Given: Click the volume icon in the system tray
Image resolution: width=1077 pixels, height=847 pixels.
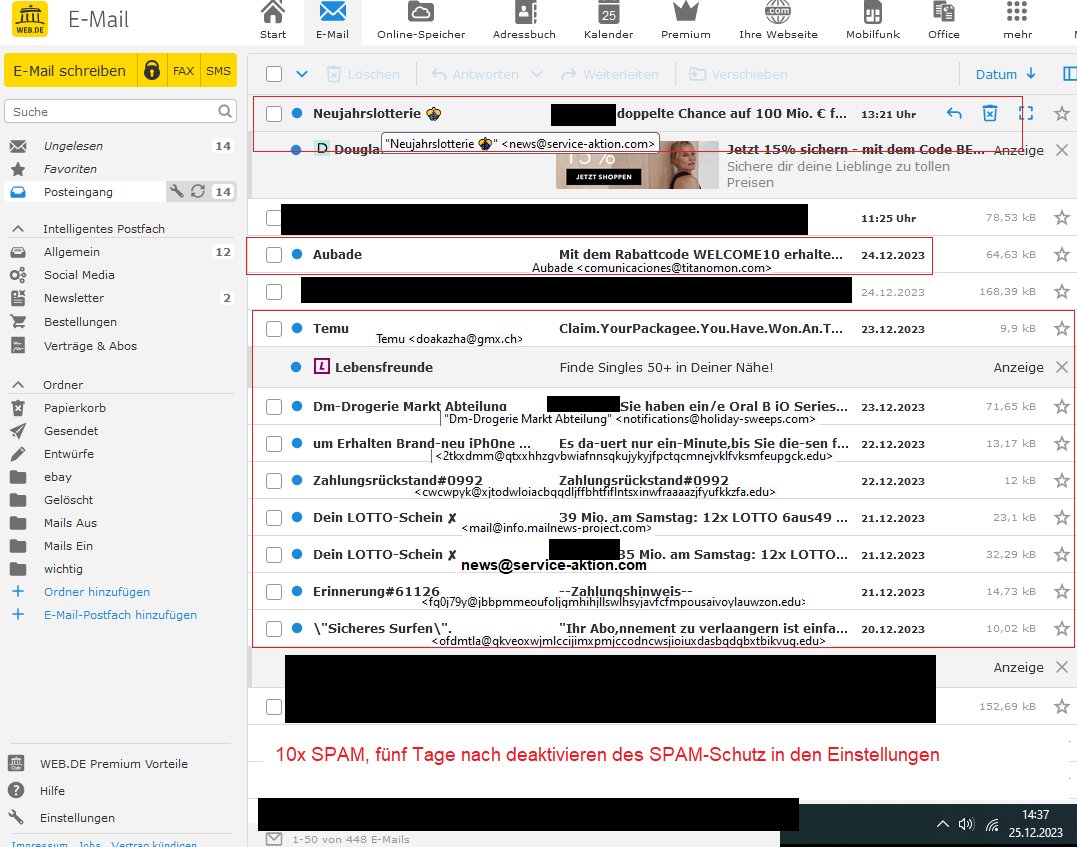Looking at the screenshot, I should coord(965,823).
